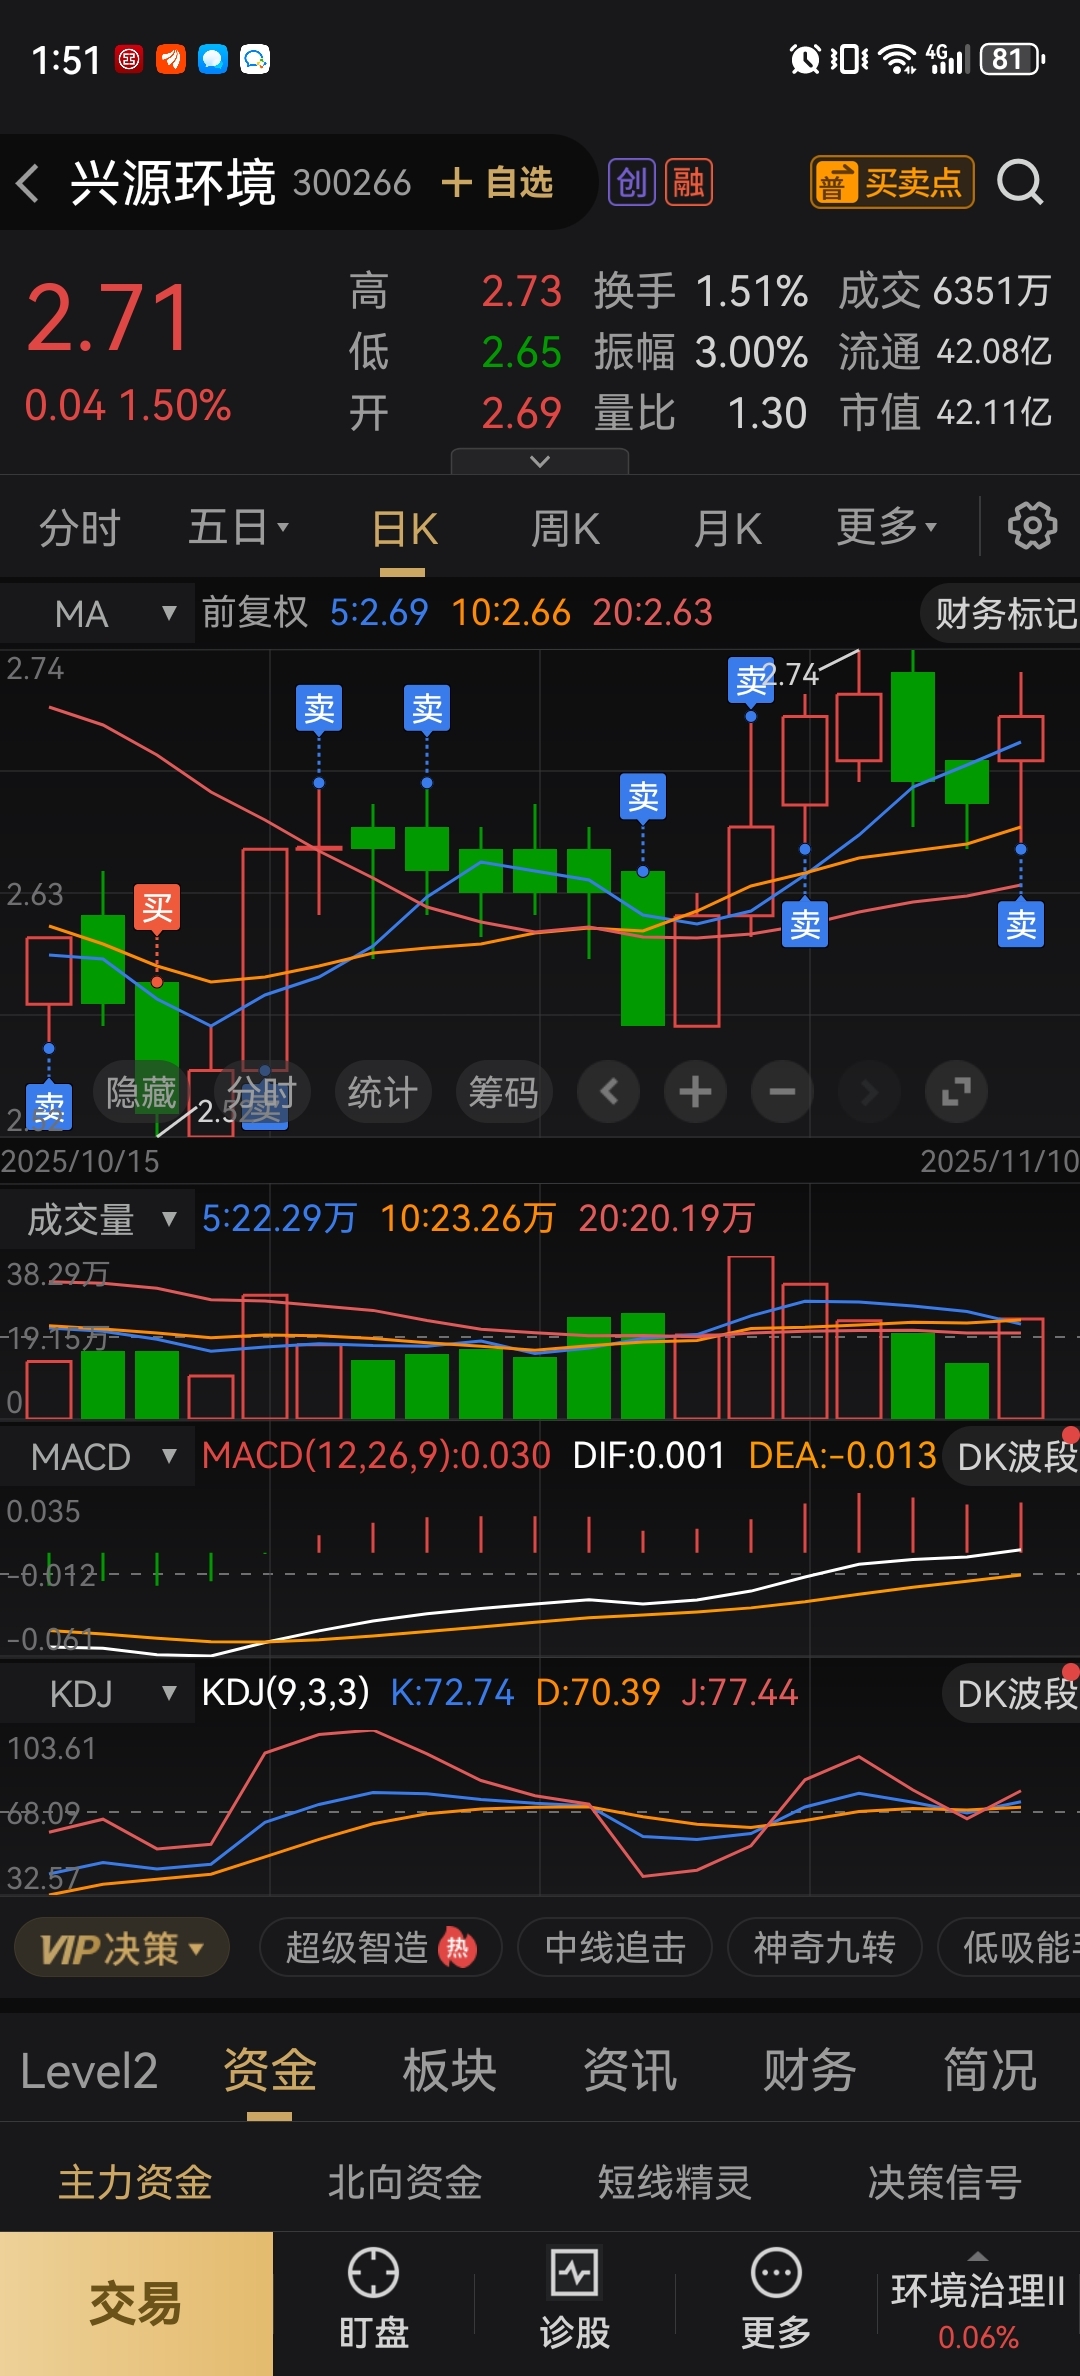Image resolution: width=1080 pixels, height=2376 pixels.
Task: Open the 买卖点 buy-sell points feature
Action: click(891, 183)
